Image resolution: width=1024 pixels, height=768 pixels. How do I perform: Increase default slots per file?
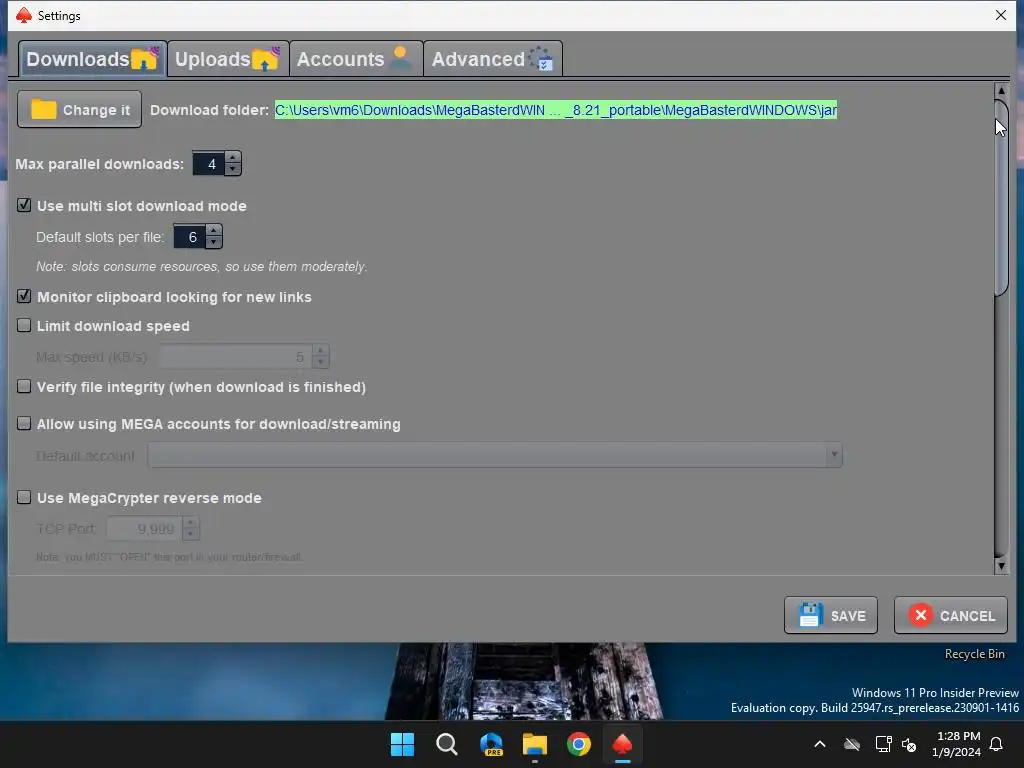214,231
